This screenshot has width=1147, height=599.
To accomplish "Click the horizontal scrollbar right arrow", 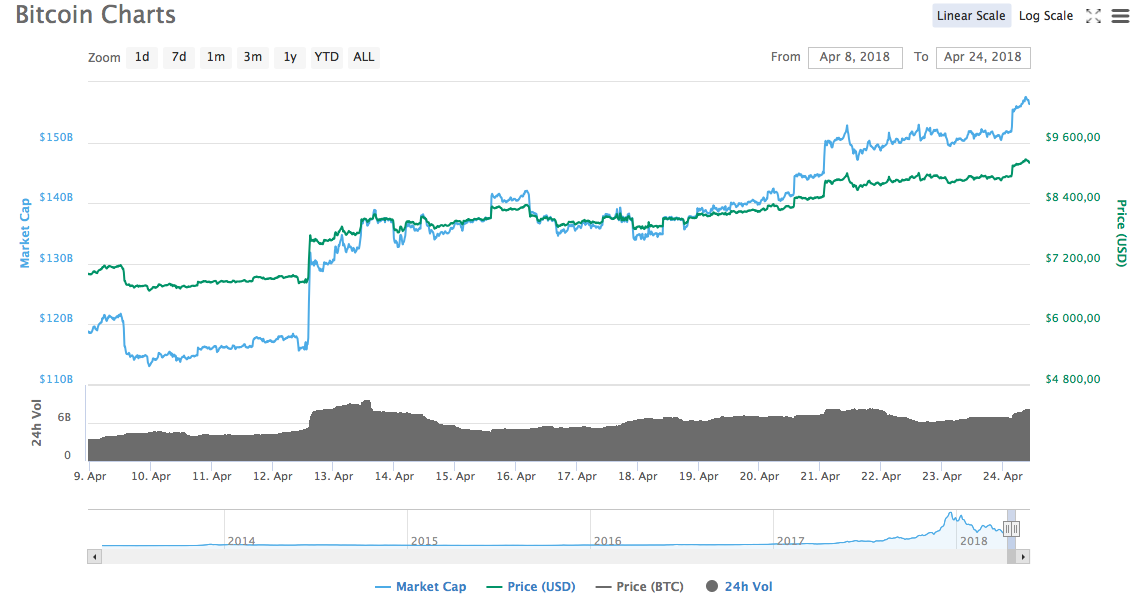I will coord(1023,556).
